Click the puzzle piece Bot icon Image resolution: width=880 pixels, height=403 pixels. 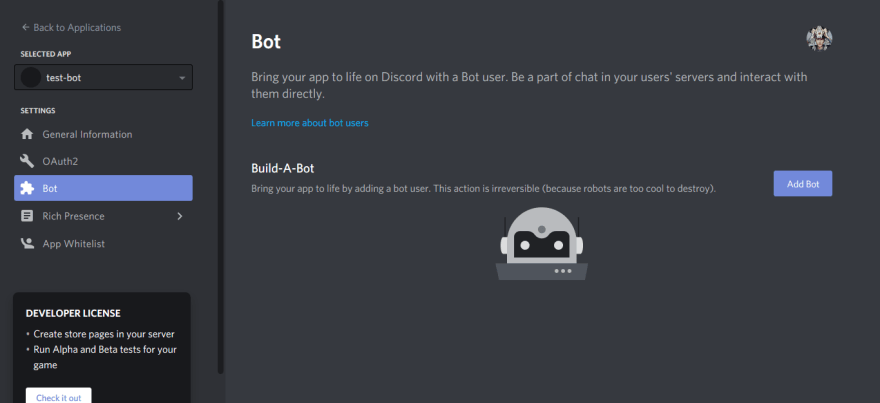(27, 188)
